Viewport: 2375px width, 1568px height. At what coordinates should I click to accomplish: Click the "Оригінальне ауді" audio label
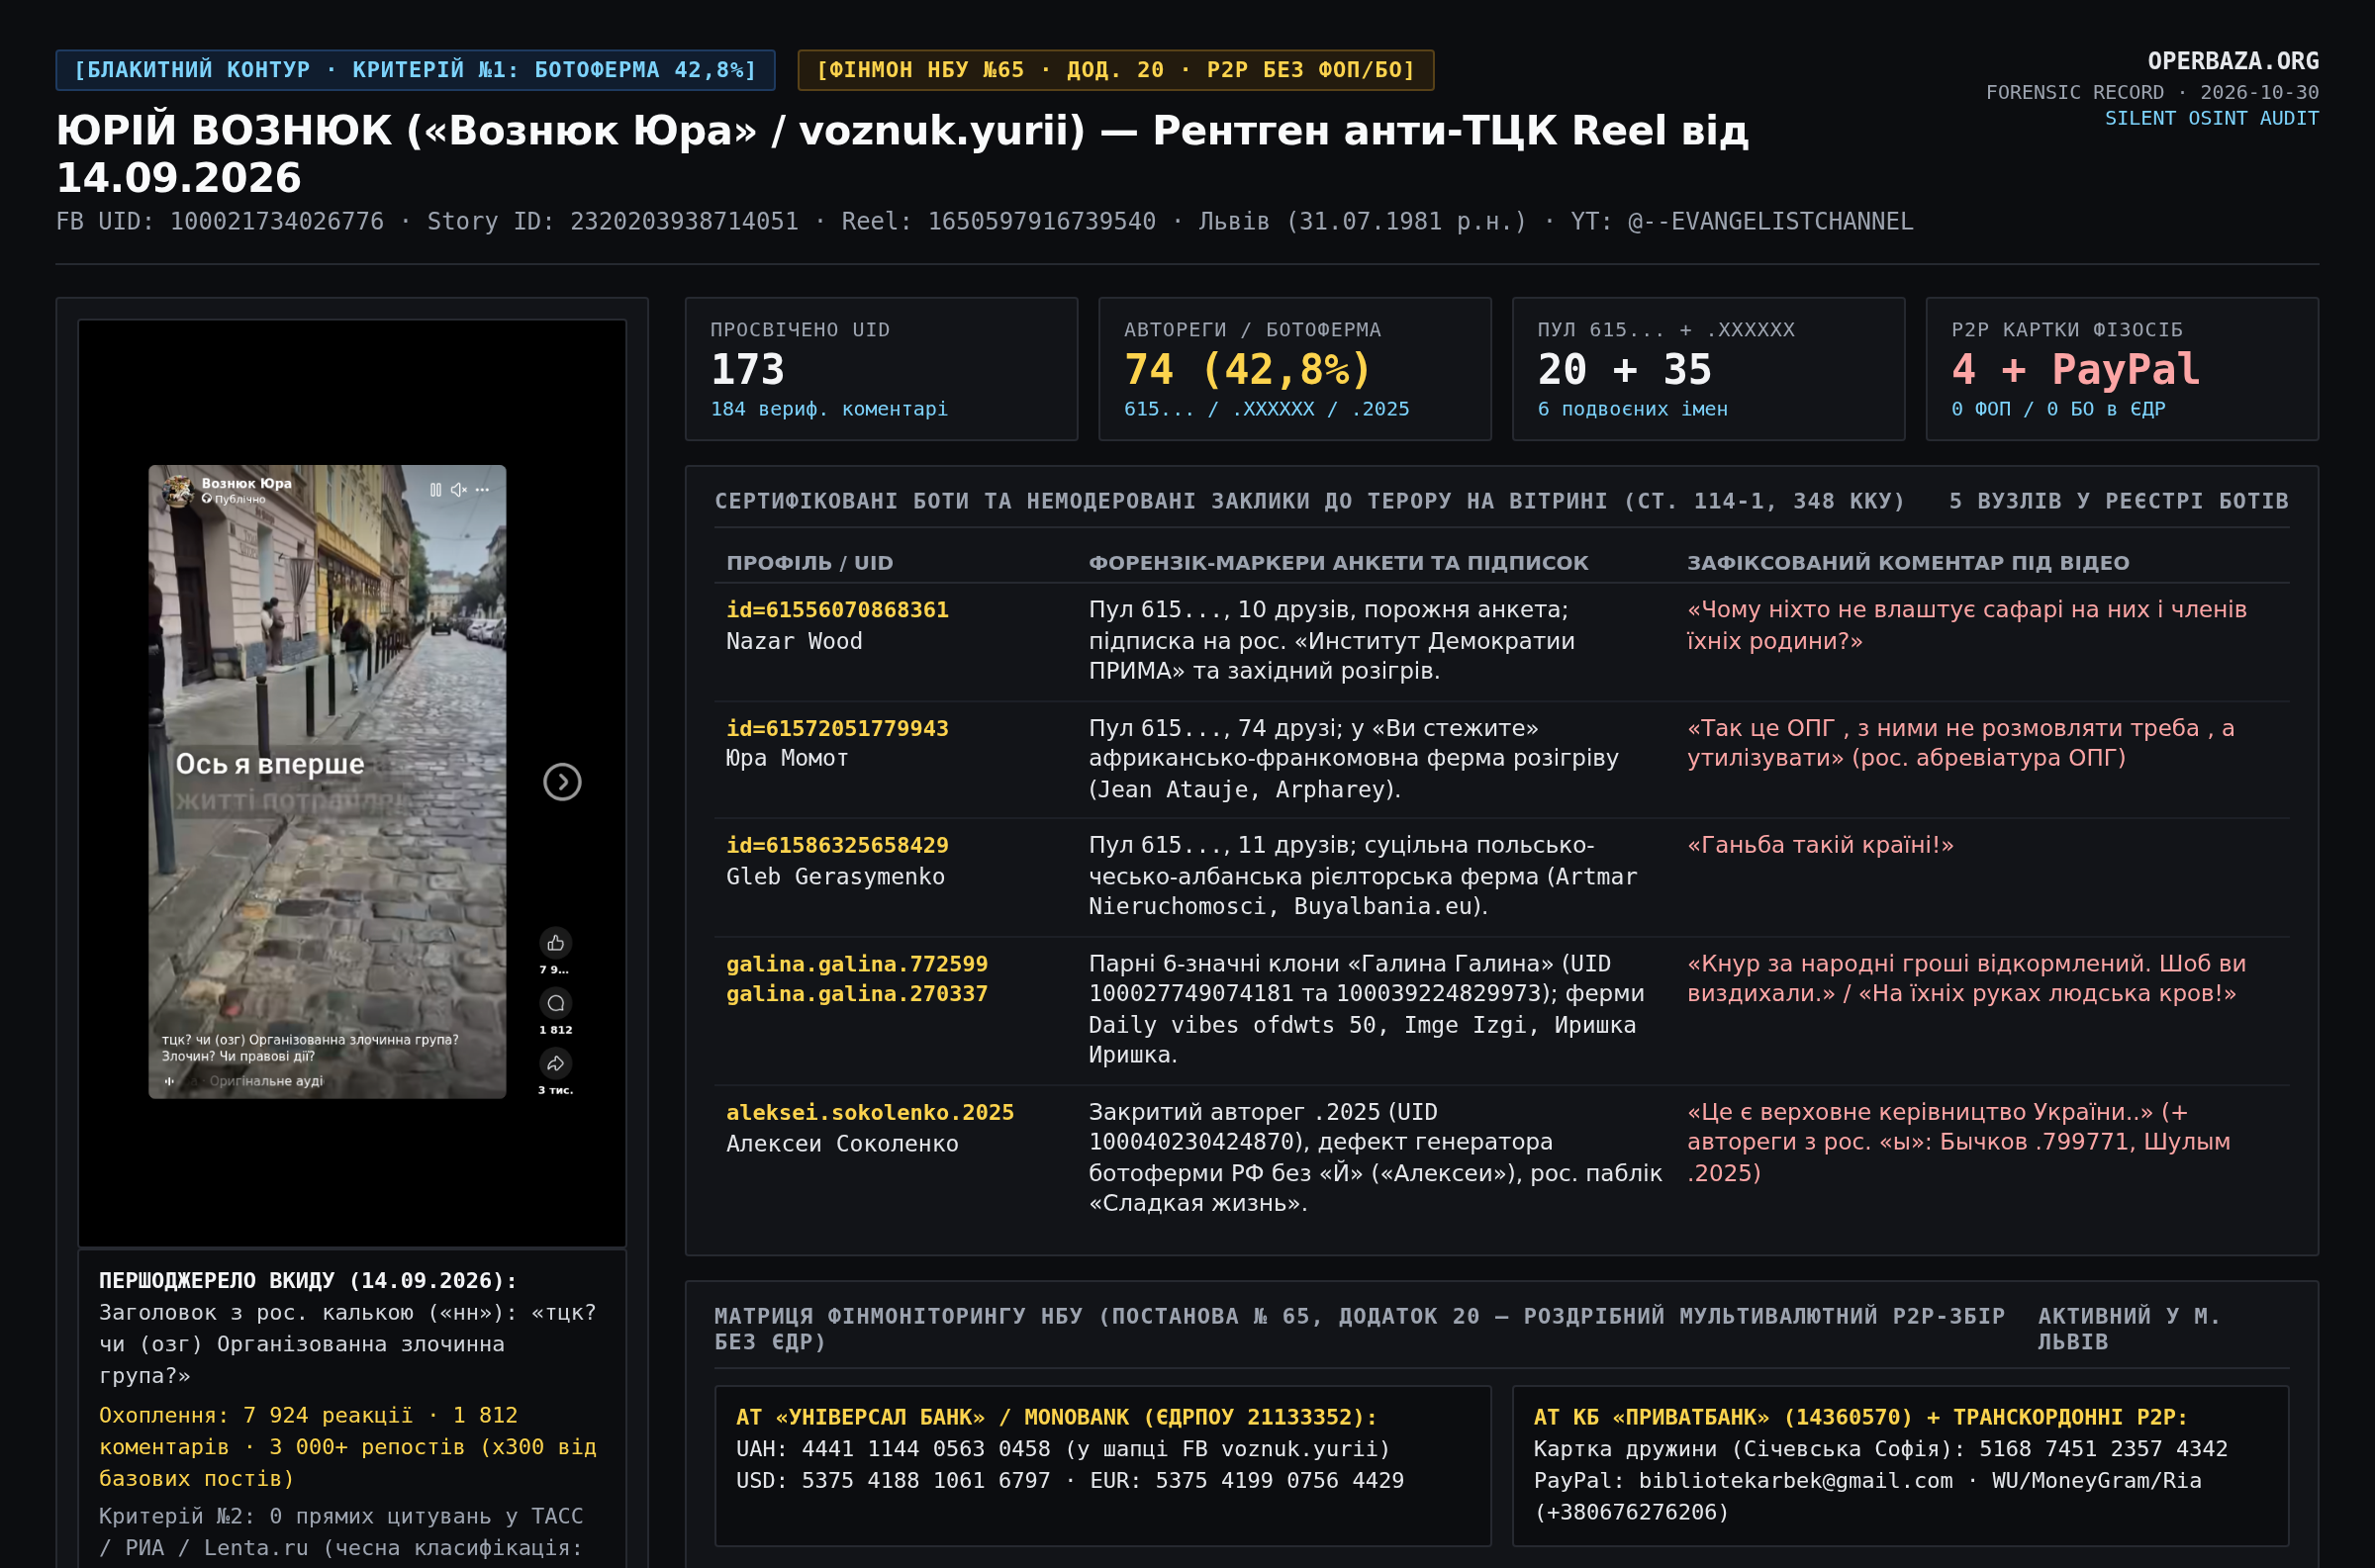(x=266, y=1081)
